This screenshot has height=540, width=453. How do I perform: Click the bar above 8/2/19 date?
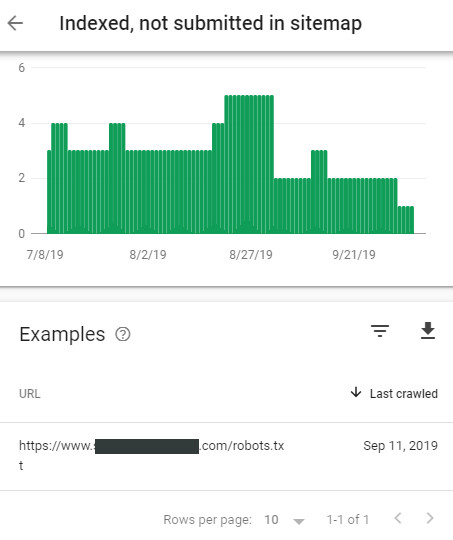click(148, 192)
